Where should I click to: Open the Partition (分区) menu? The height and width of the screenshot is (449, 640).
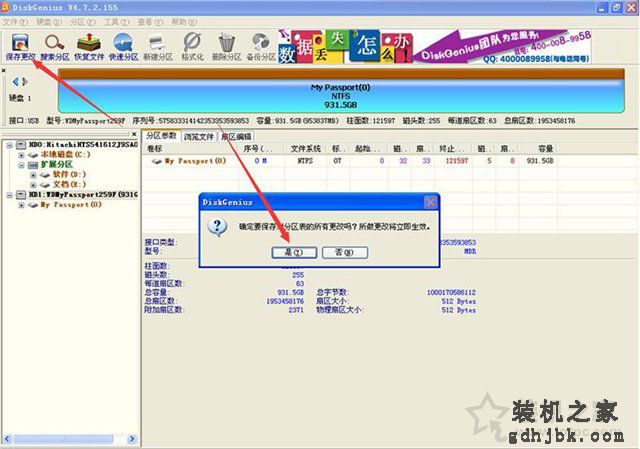click(82, 22)
